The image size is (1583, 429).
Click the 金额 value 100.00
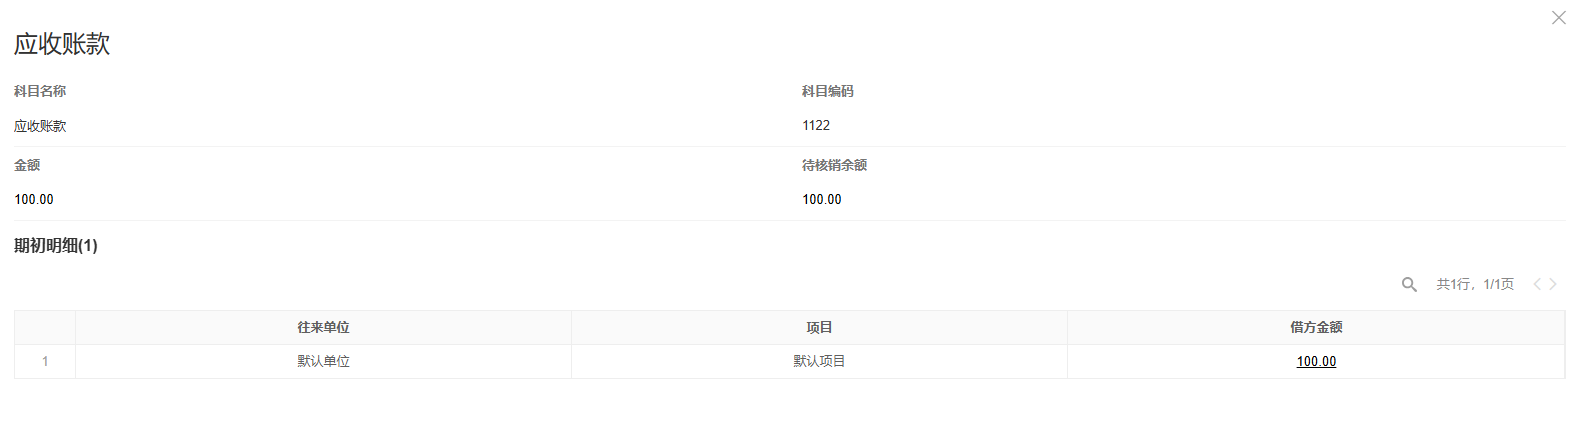pos(34,200)
